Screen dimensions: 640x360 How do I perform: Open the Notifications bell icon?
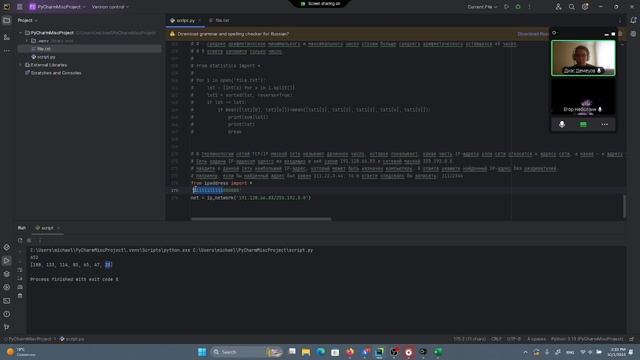pos(633,20)
